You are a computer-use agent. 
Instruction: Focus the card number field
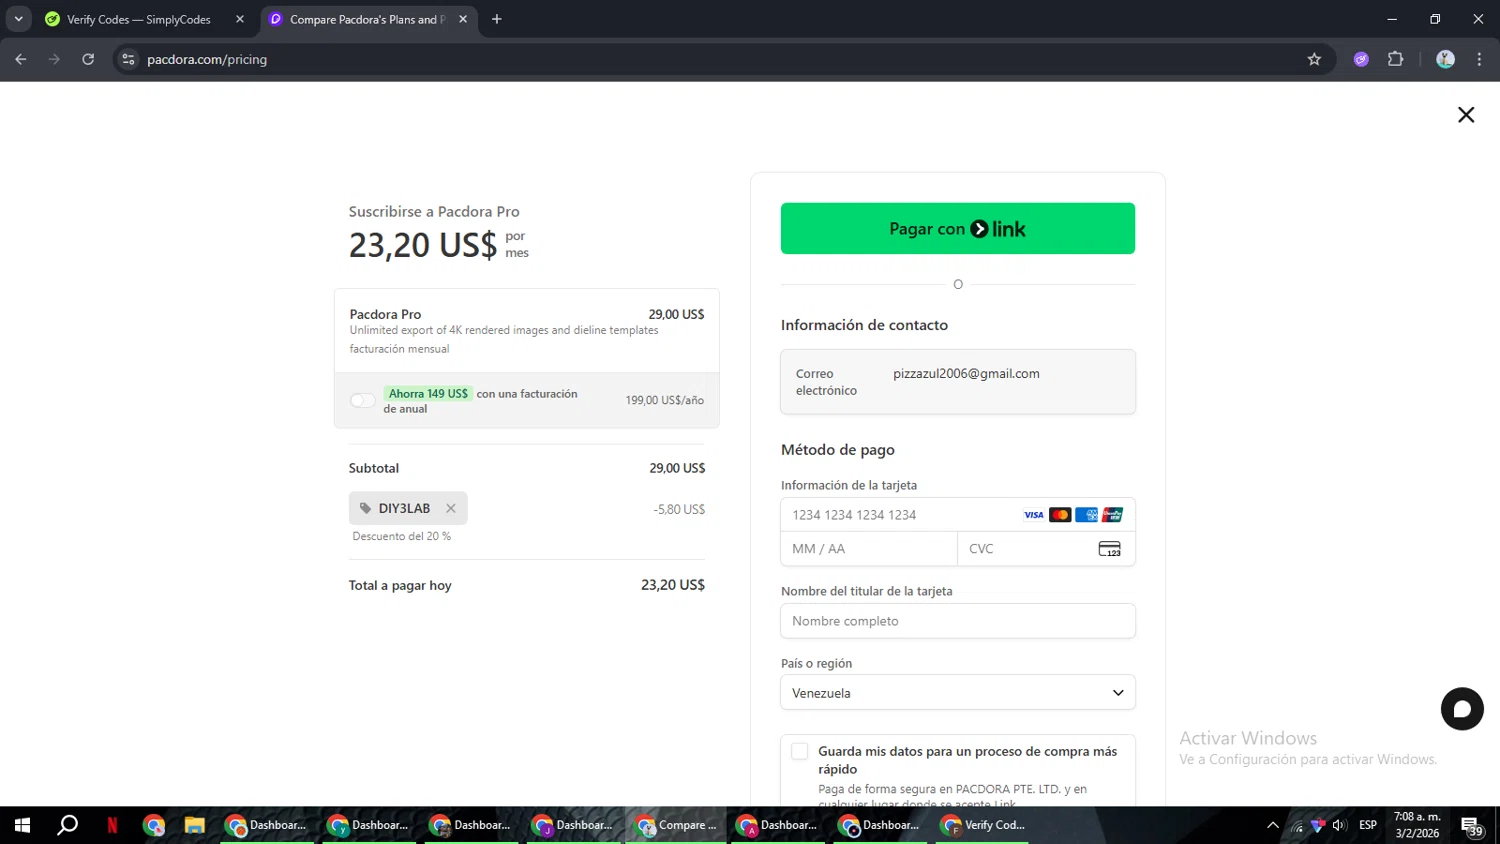coord(958,515)
